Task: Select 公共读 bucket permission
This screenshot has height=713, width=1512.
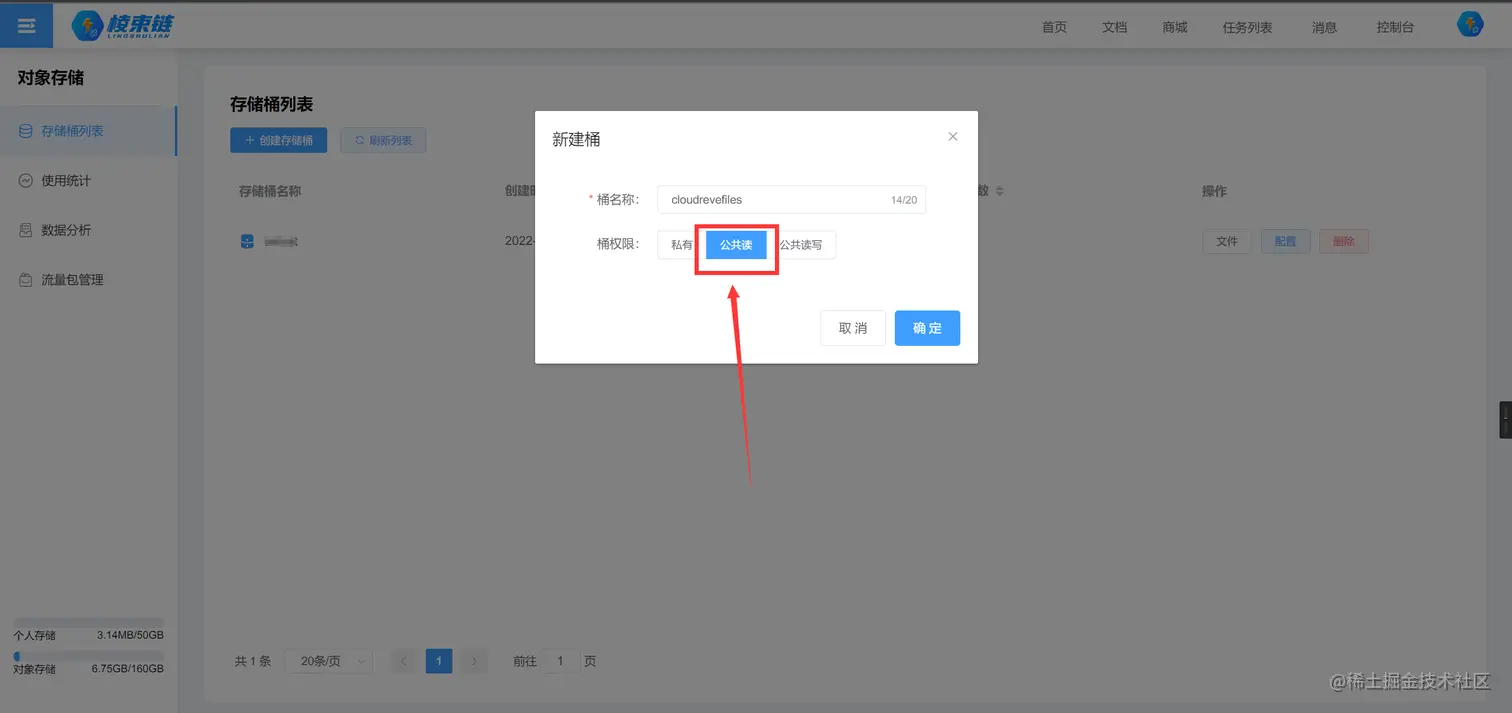Action: (x=736, y=245)
